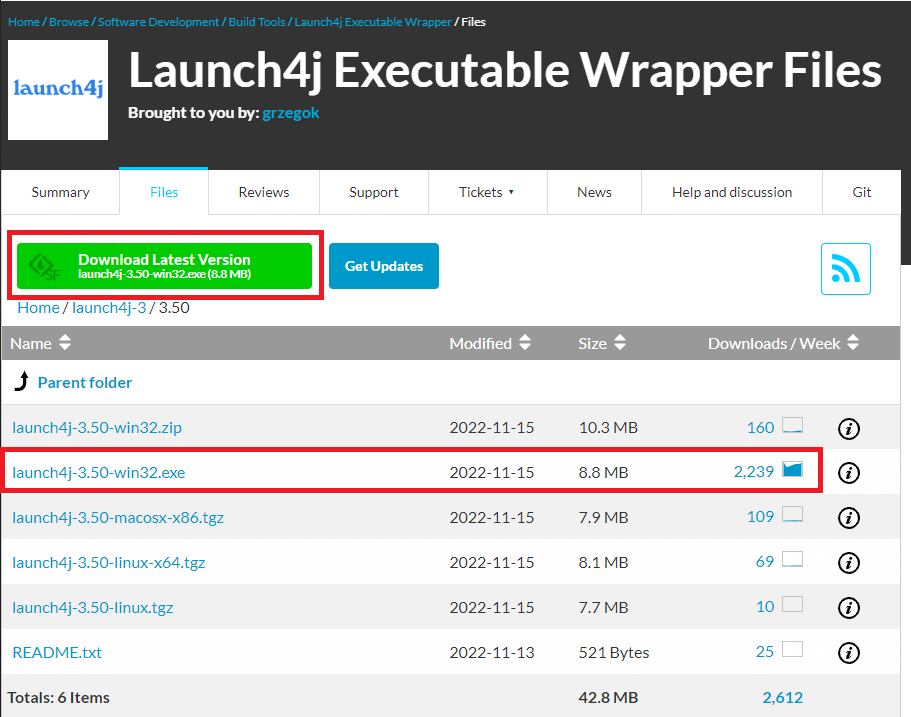Go to Parent folder
Image resolution: width=911 pixels, height=717 pixels.
(85, 382)
